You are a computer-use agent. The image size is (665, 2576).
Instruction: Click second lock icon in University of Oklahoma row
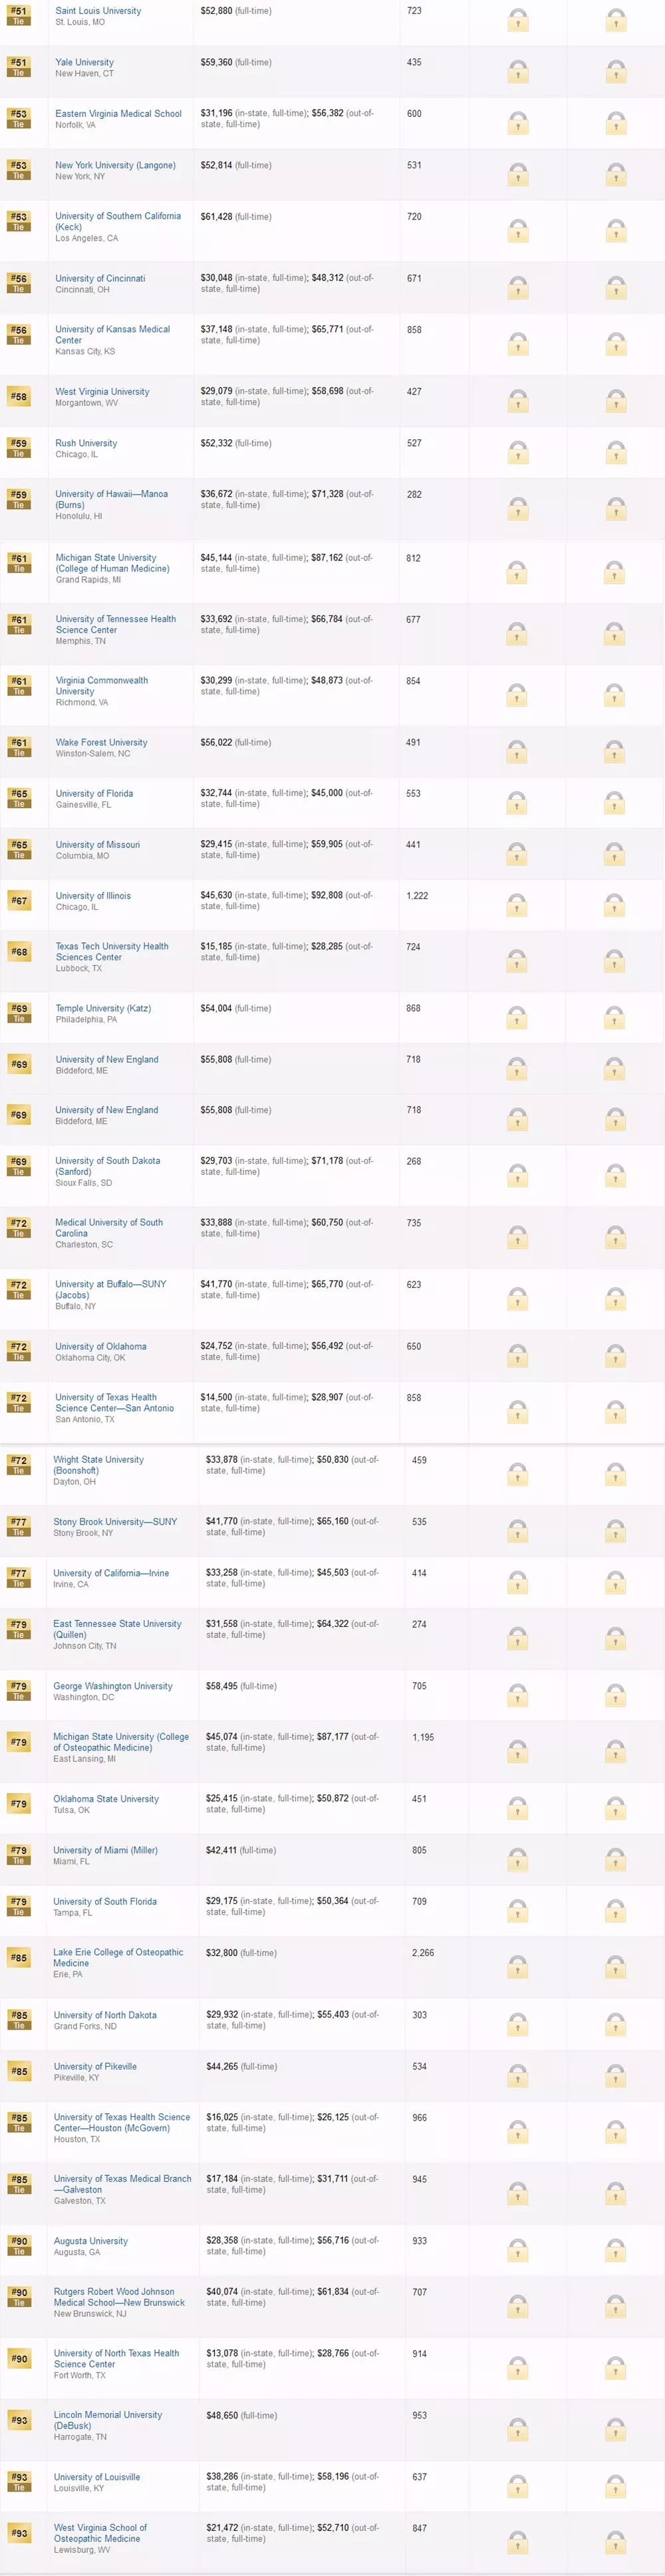coord(615,1356)
